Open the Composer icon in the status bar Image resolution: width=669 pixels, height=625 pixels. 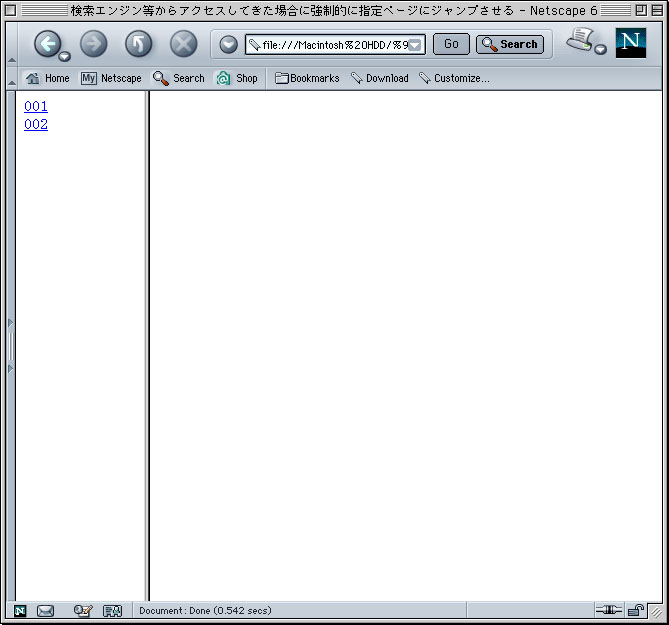coord(83,611)
